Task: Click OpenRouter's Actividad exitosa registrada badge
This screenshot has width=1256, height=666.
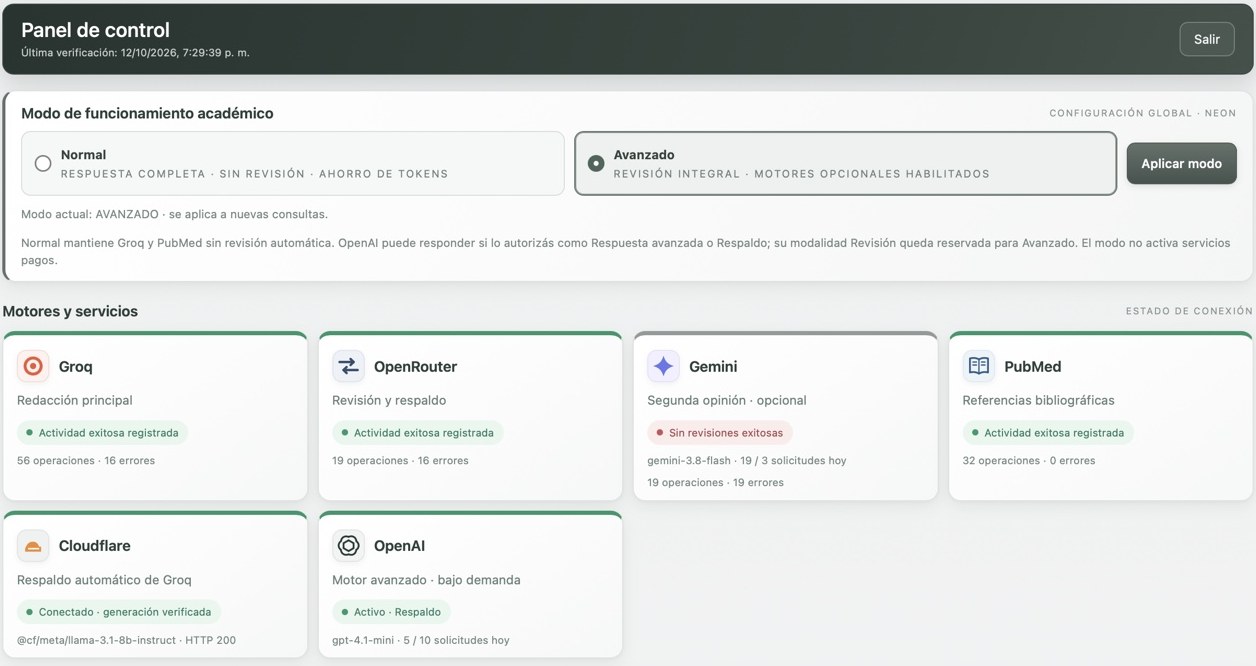Action: point(417,433)
